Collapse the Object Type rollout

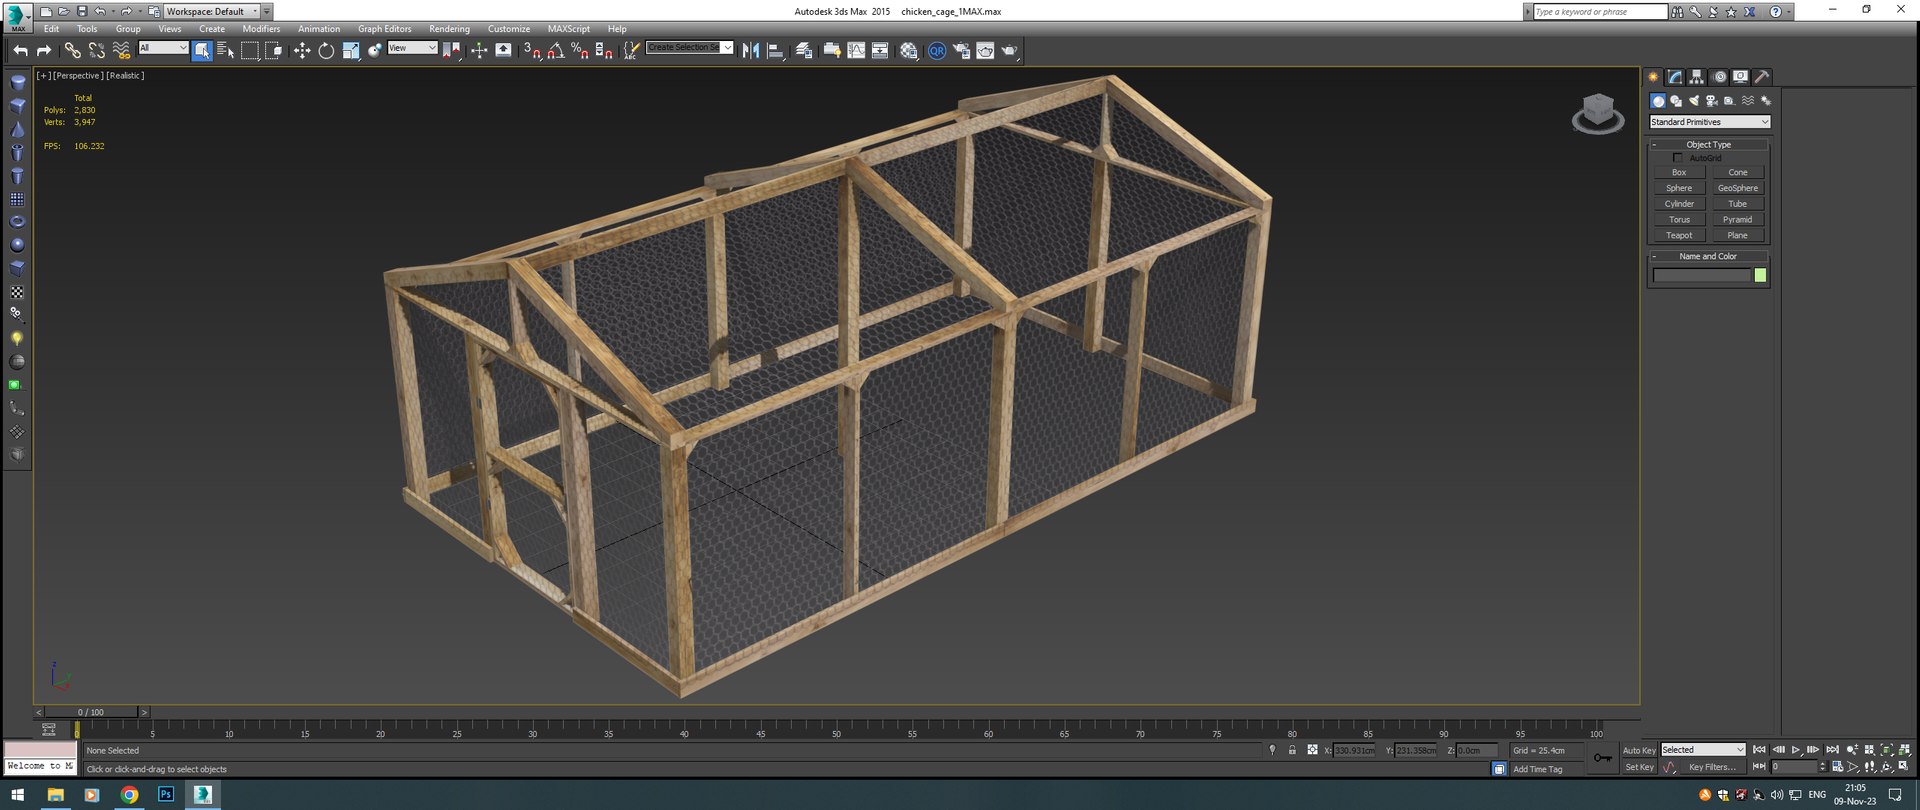point(1708,145)
